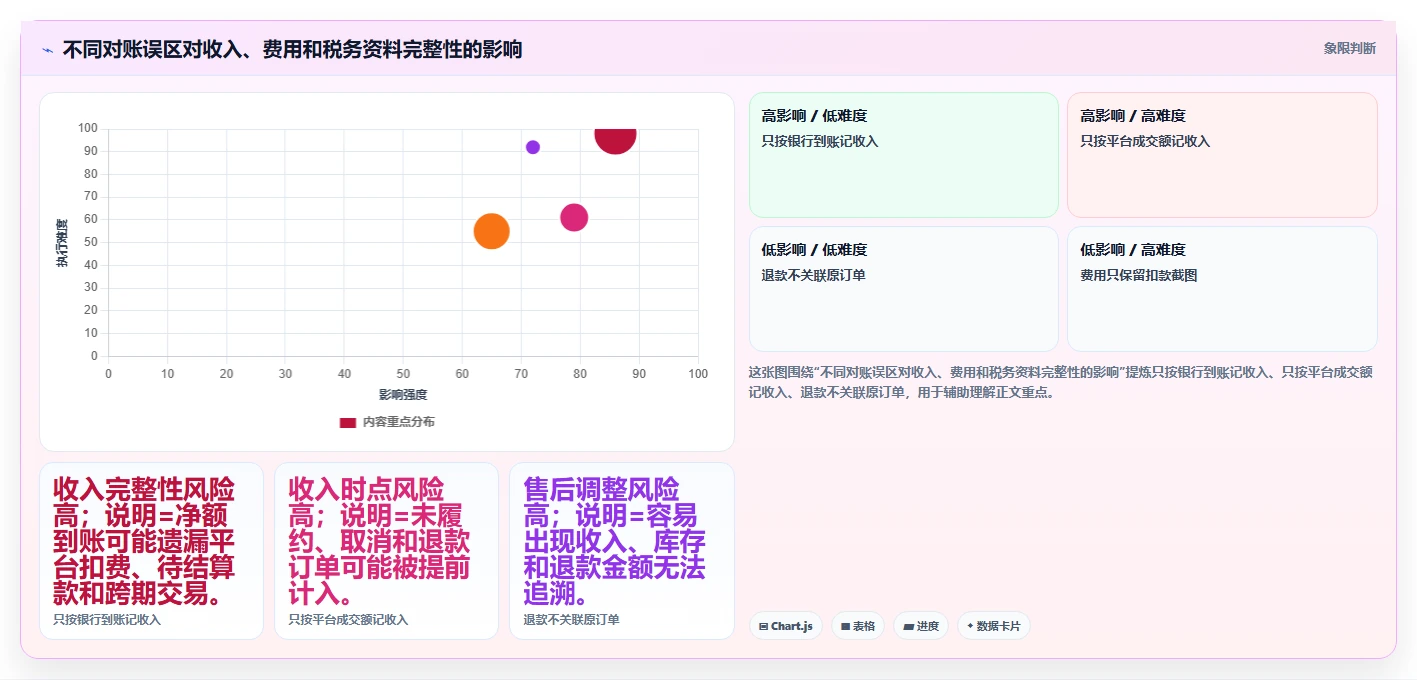Open the 低影响 / 高难度 quadrant card
The width and height of the screenshot is (1417, 680).
[1222, 289]
